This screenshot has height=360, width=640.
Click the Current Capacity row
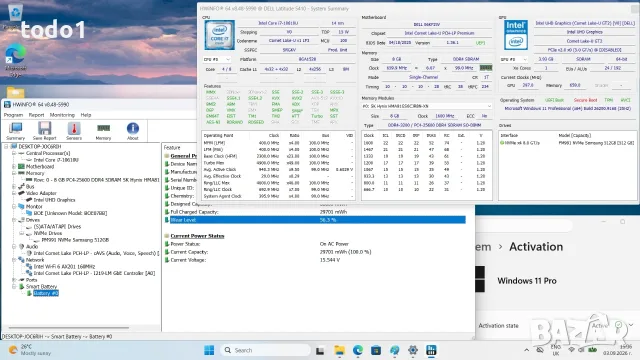tap(315, 252)
